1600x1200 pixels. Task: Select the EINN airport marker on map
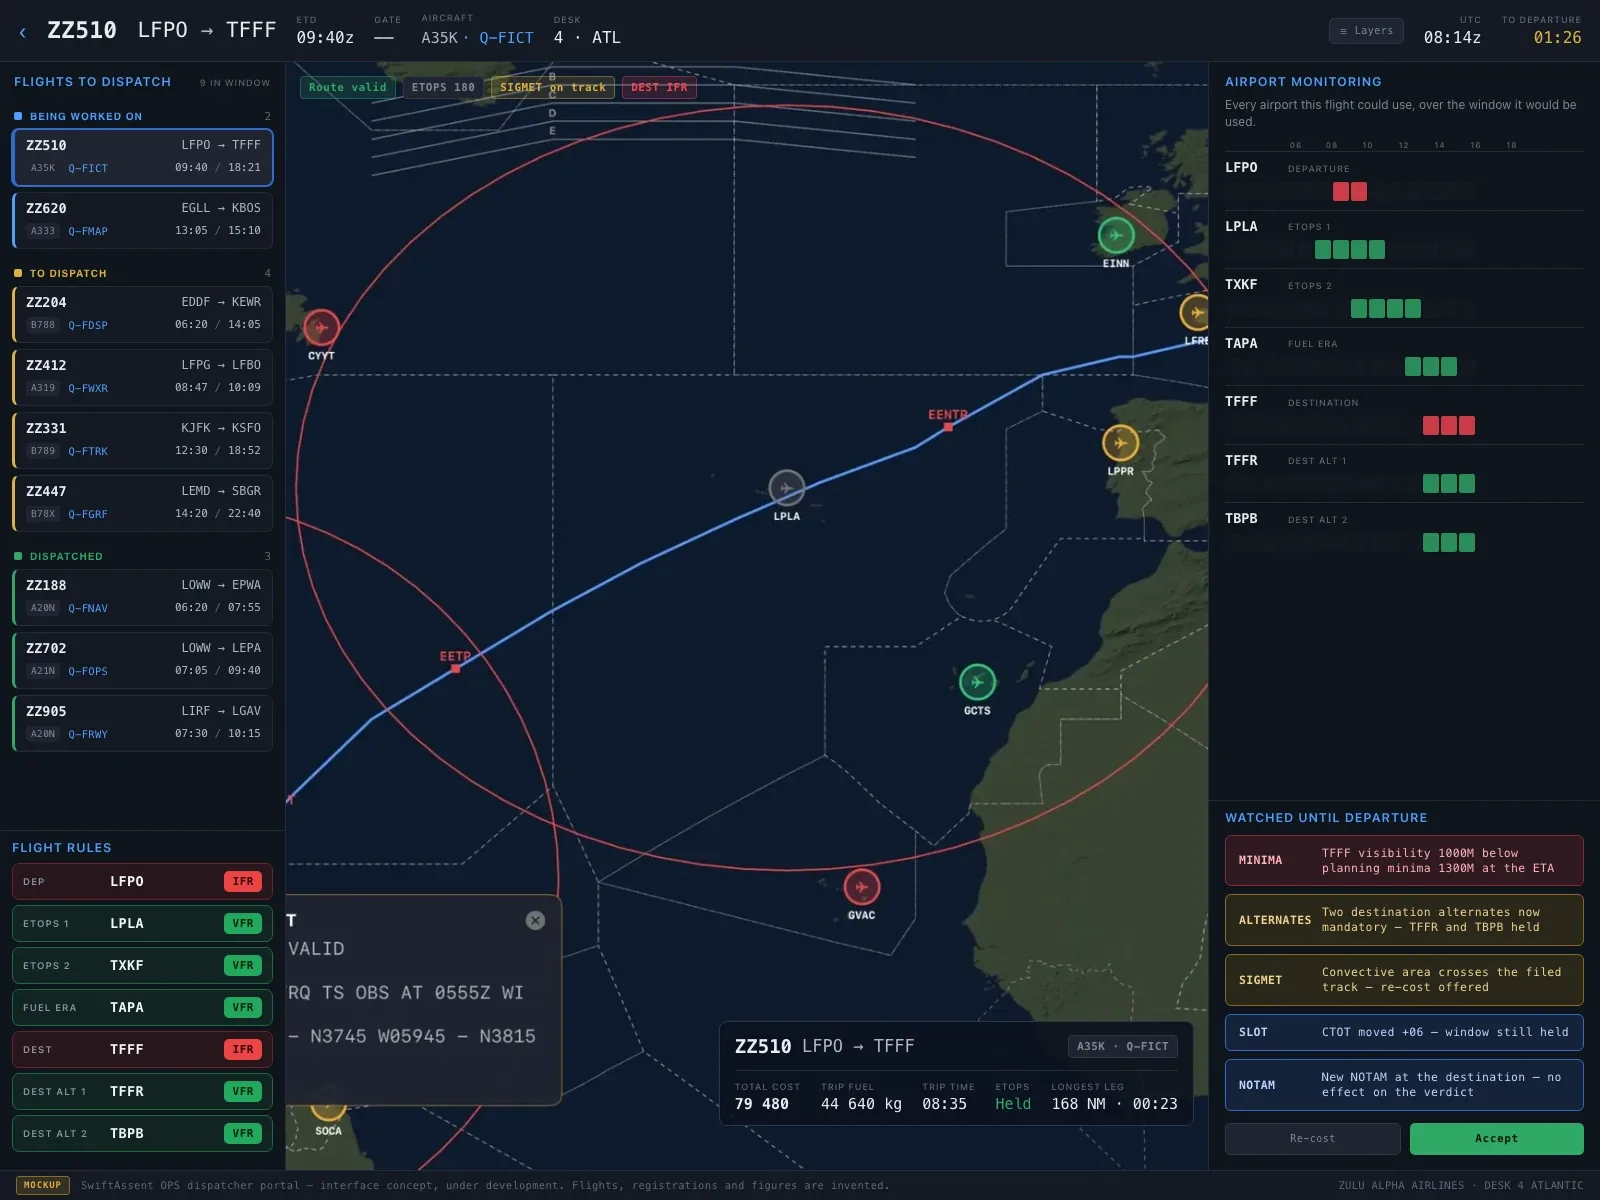pyautogui.click(x=1116, y=235)
